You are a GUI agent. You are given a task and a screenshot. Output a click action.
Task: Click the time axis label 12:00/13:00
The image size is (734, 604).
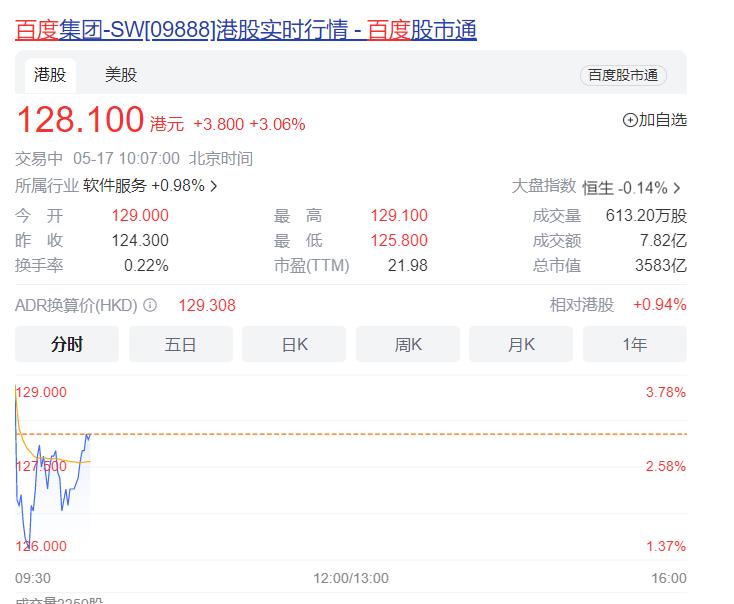click(x=351, y=578)
